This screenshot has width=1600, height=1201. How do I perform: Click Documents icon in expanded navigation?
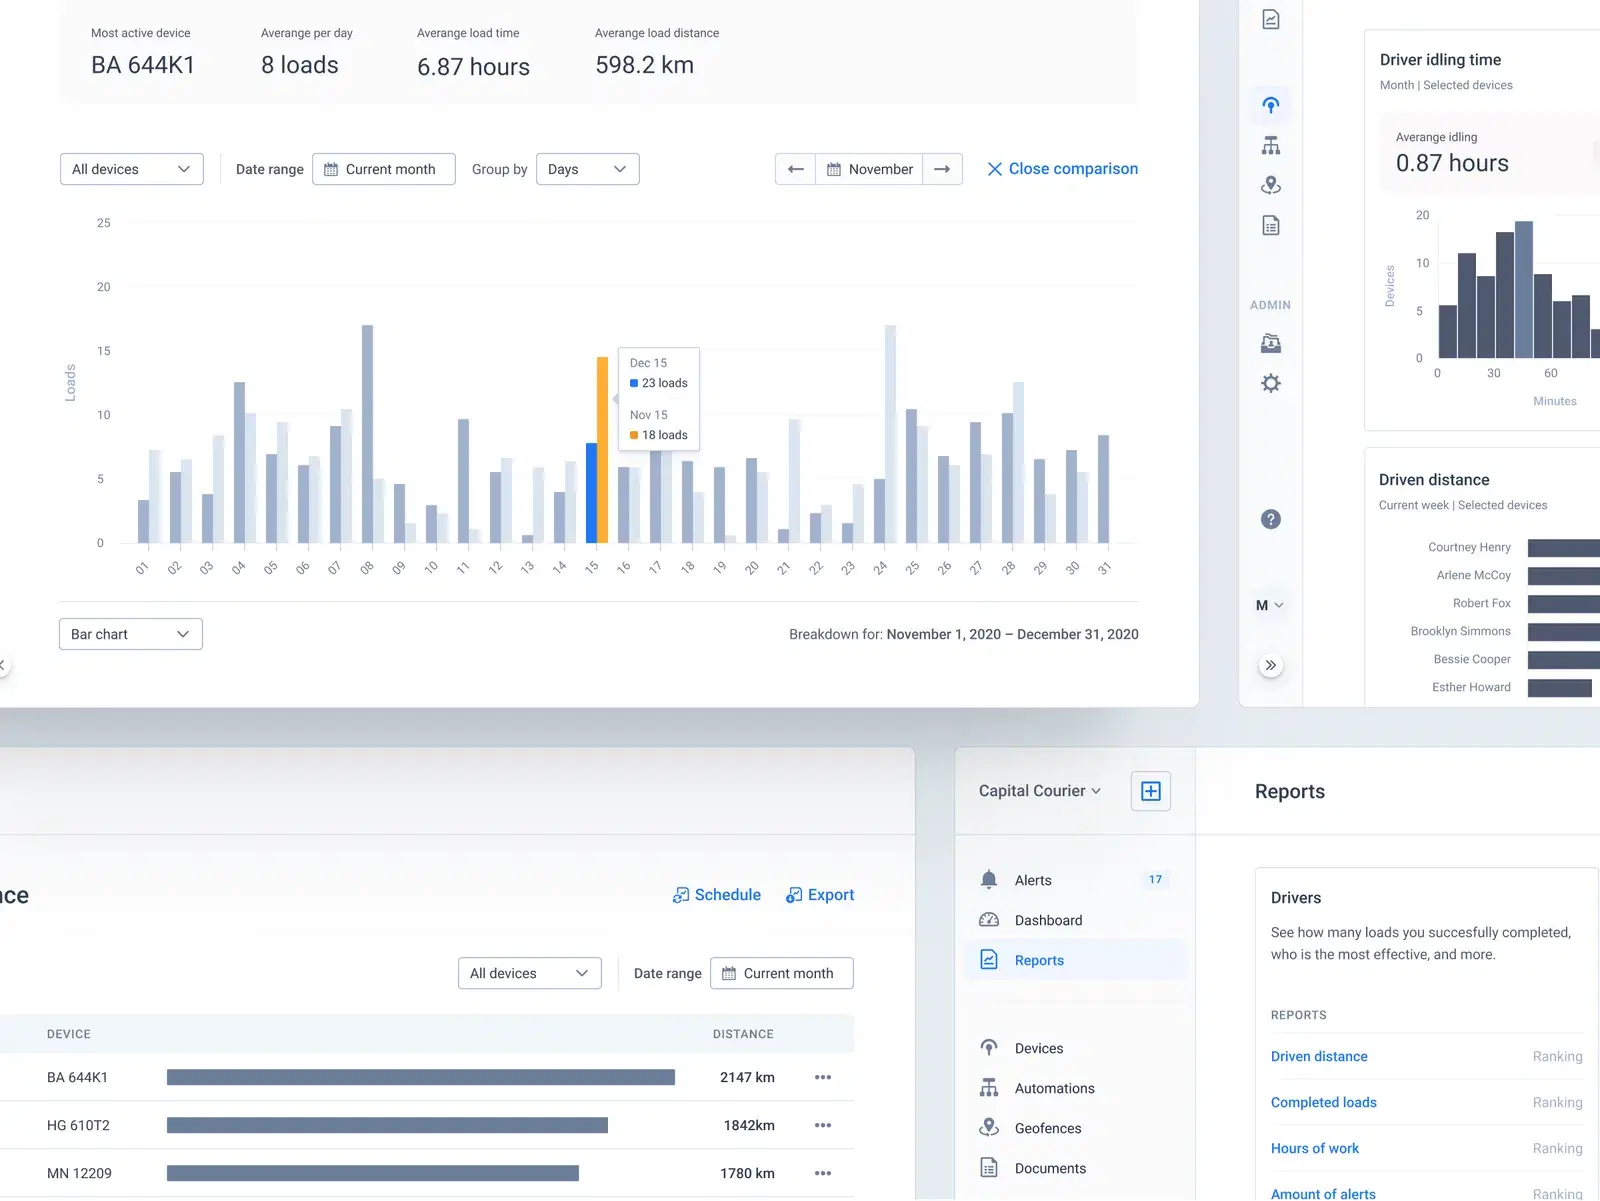click(989, 1168)
